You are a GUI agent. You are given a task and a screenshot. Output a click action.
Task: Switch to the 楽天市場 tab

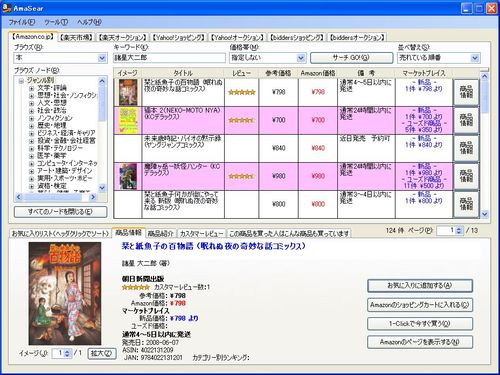(x=76, y=37)
